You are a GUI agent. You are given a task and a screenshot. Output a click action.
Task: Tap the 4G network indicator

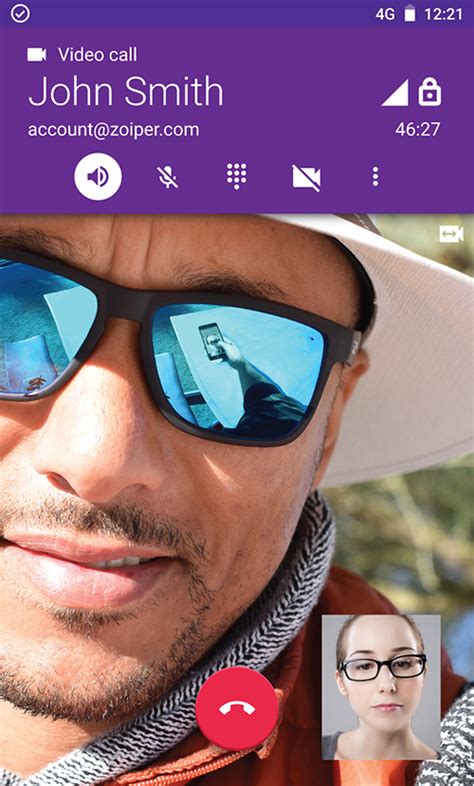coord(385,14)
